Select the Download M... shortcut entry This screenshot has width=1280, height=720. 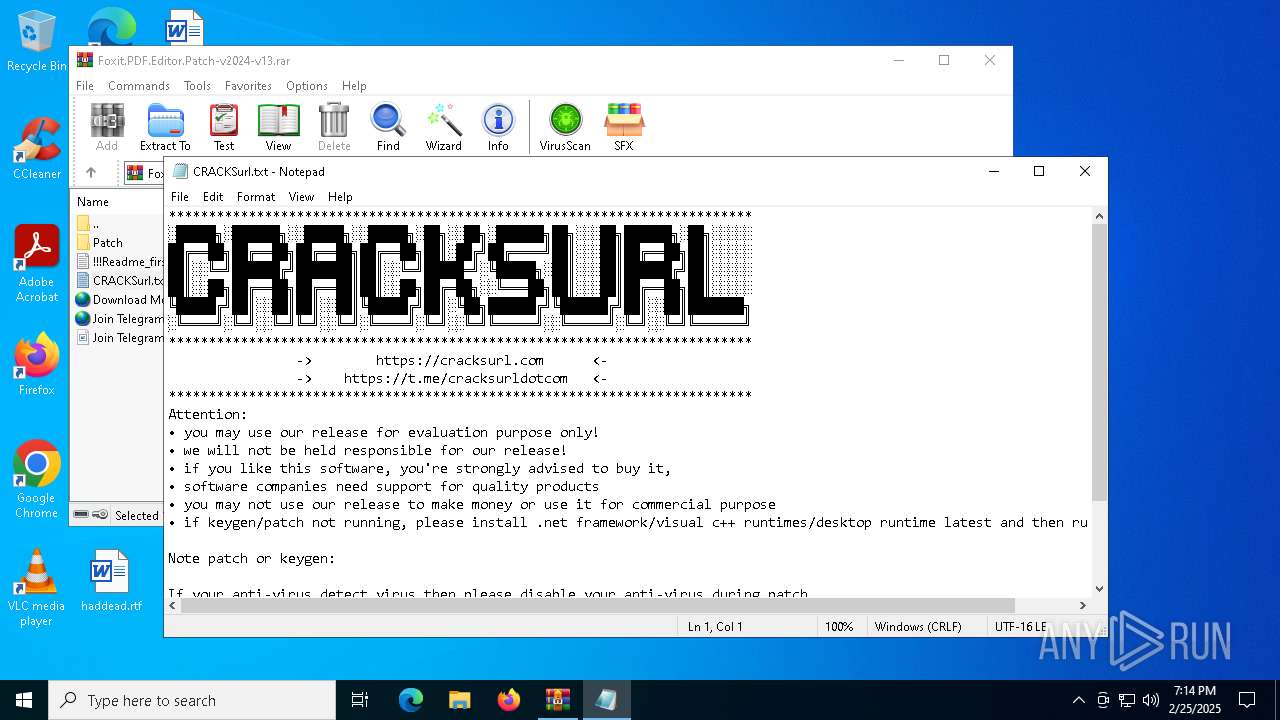click(119, 300)
